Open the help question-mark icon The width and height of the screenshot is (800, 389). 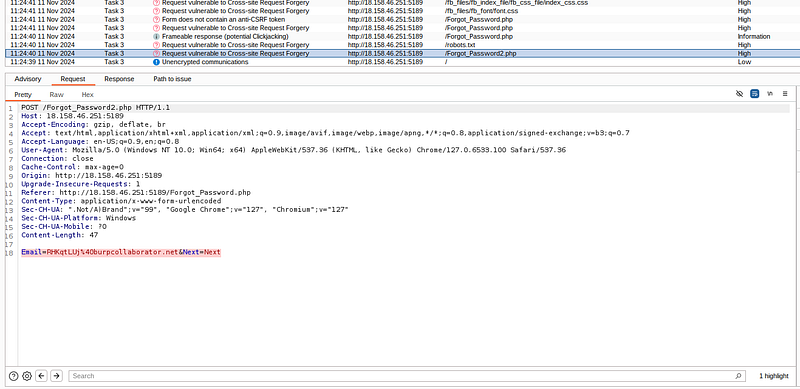coord(14,376)
